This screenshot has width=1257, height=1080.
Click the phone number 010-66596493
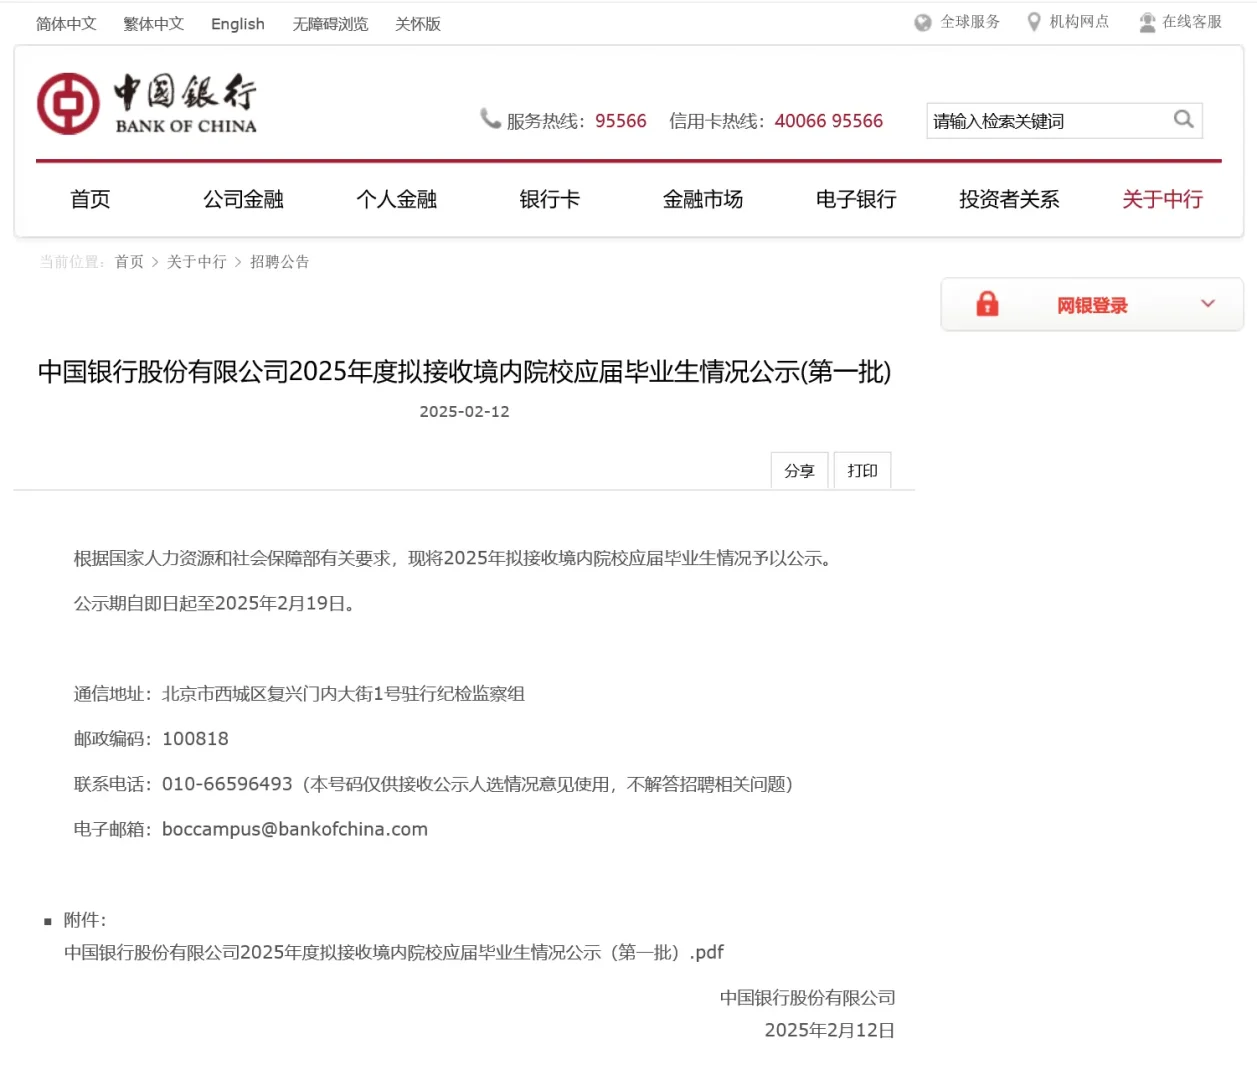227,784
